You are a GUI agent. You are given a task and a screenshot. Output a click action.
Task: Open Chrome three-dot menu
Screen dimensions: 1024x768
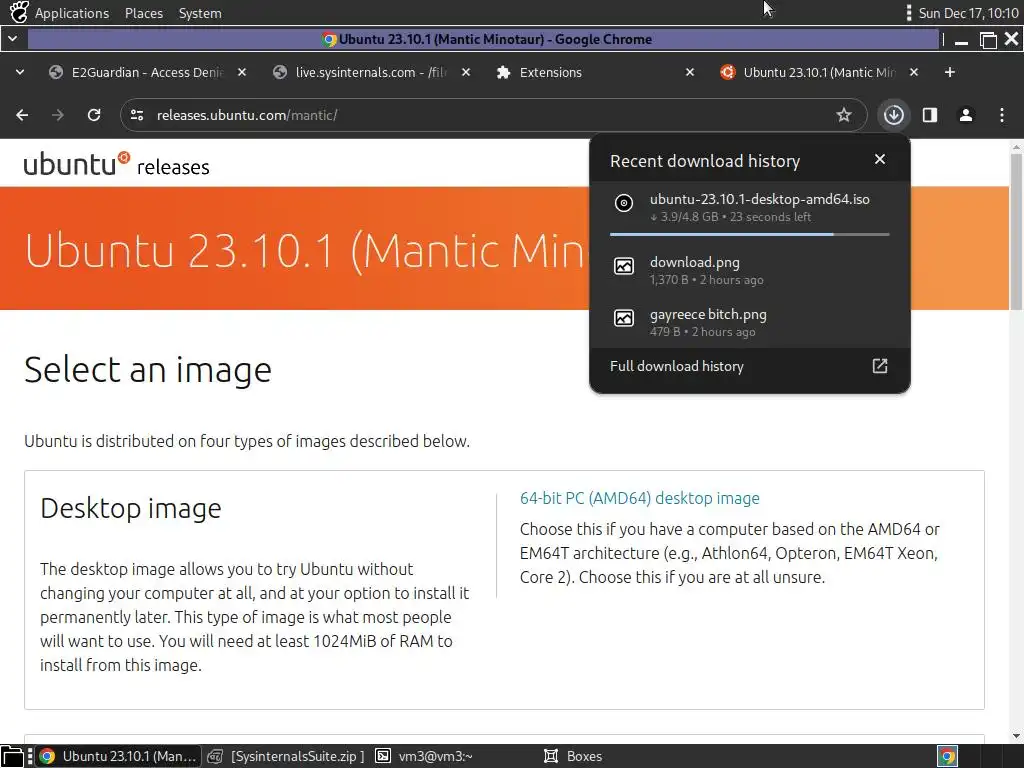1002,115
